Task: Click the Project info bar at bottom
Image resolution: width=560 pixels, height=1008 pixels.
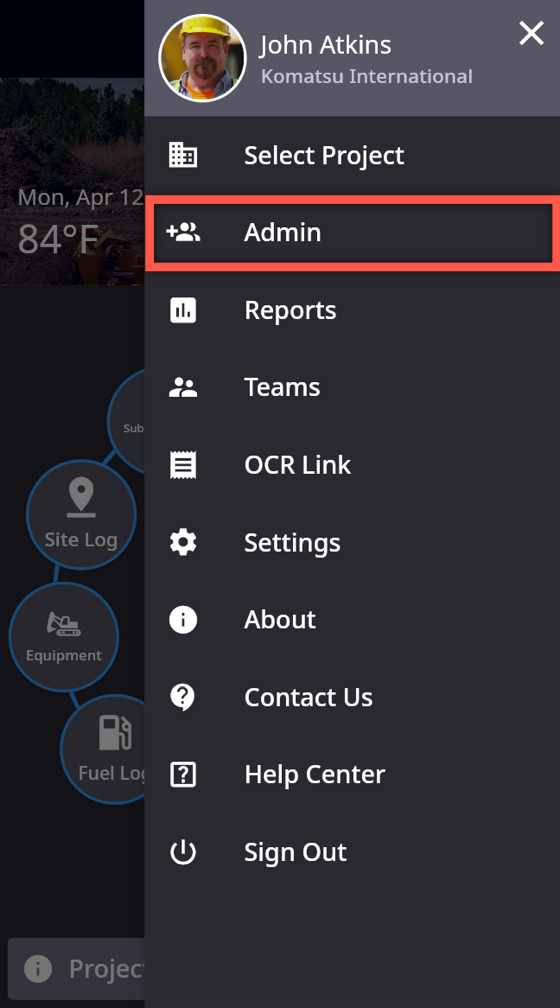Action: point(77,968)
